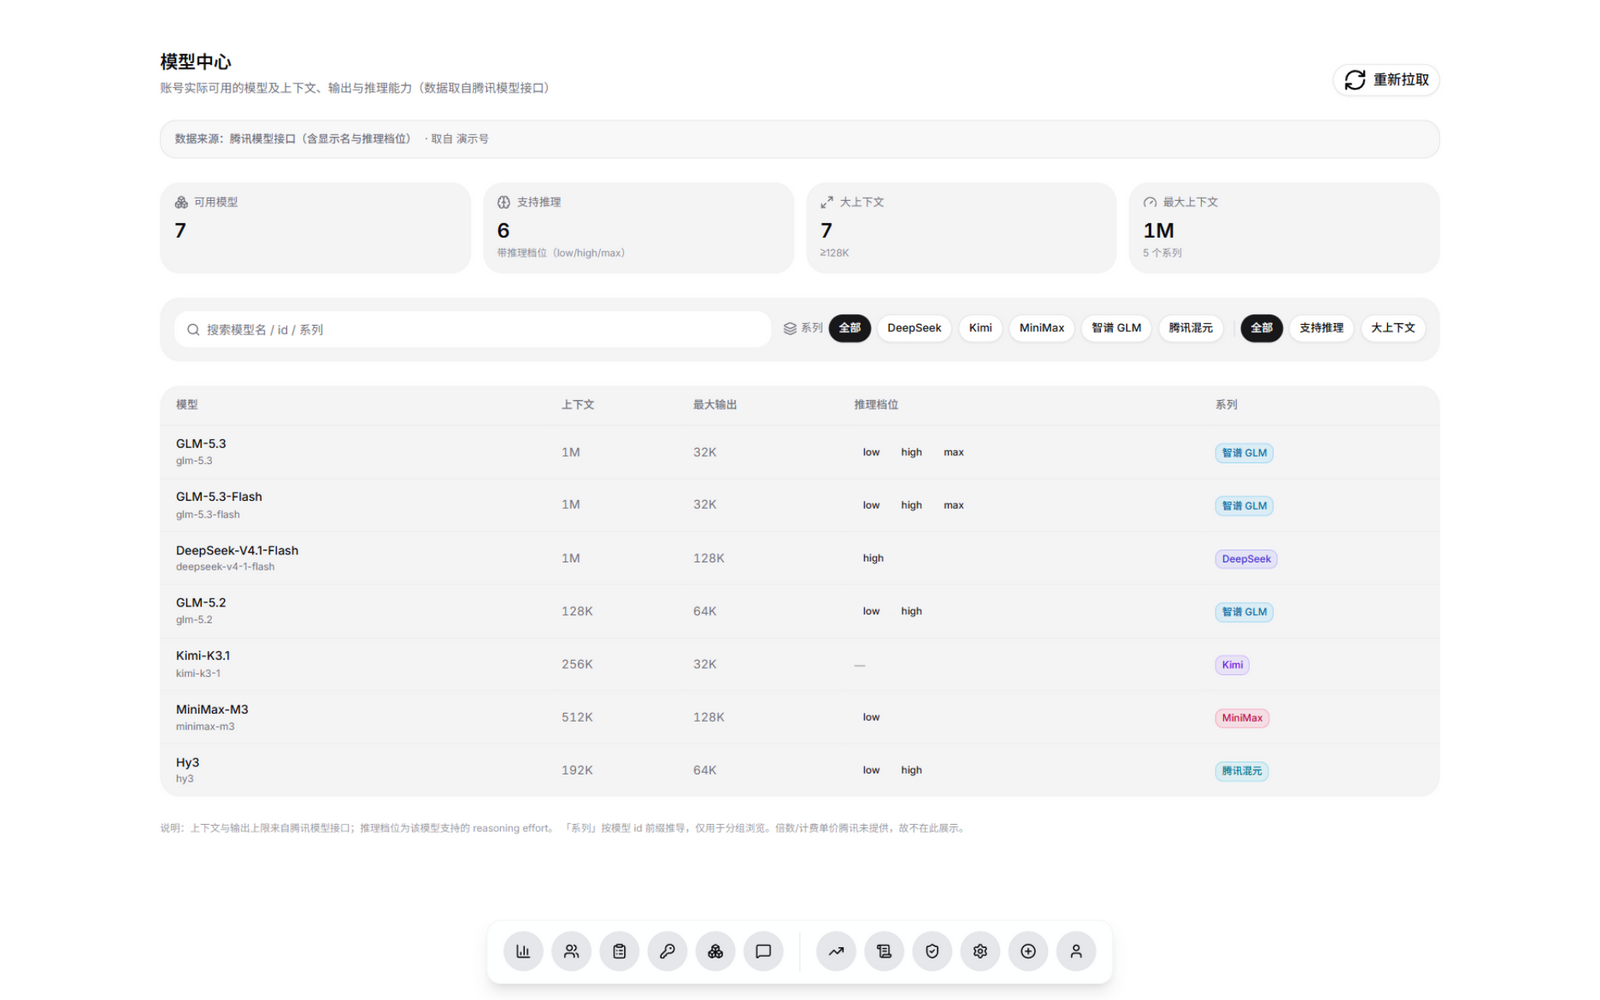Screen dimensions: 1600x1000
Task: Open the stacked cubes models dock icon
Action: pyautogui.click(x=715, y=951)
